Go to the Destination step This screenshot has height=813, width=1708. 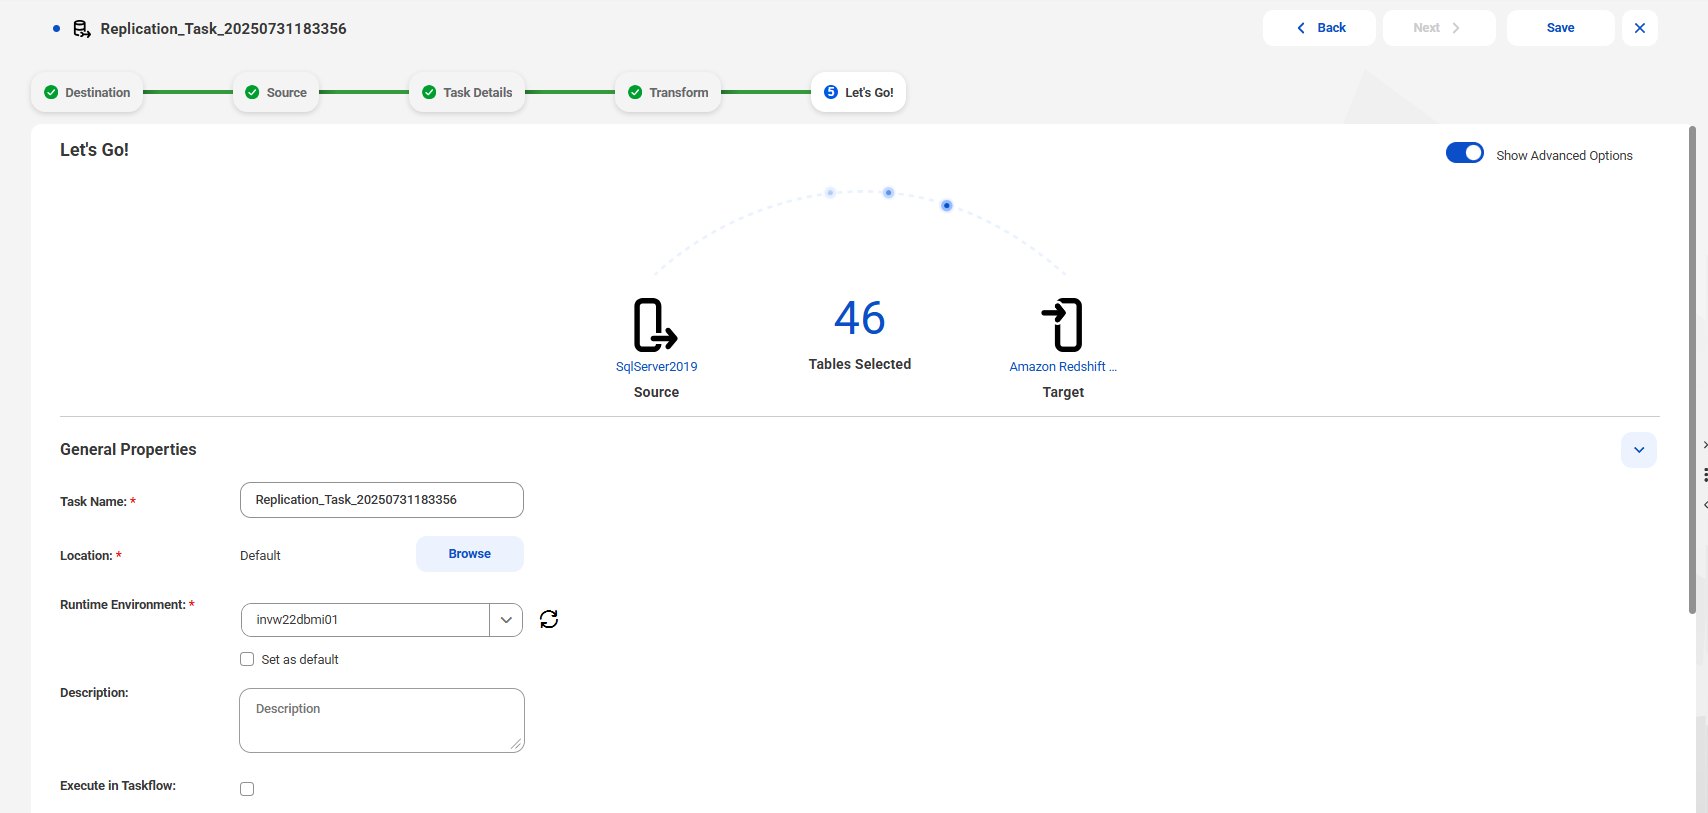pyautogui.click(x=87, y=92)
